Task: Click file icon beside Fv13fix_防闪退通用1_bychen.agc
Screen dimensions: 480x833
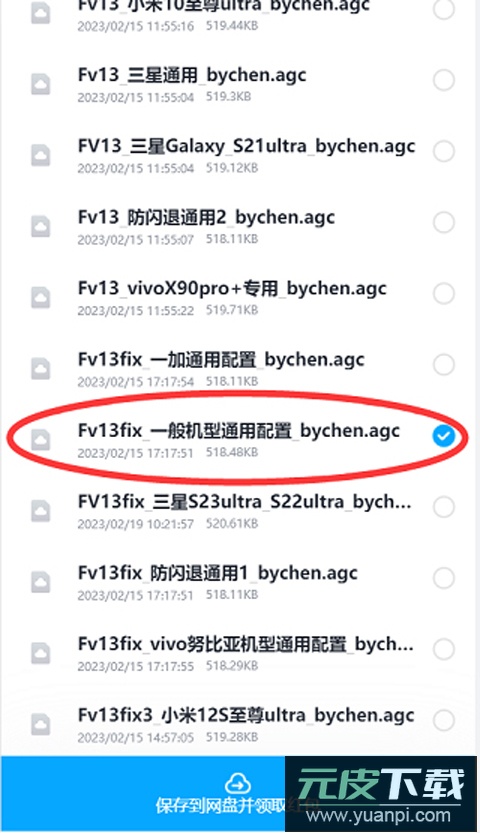Action: click(x=40, y=582)
